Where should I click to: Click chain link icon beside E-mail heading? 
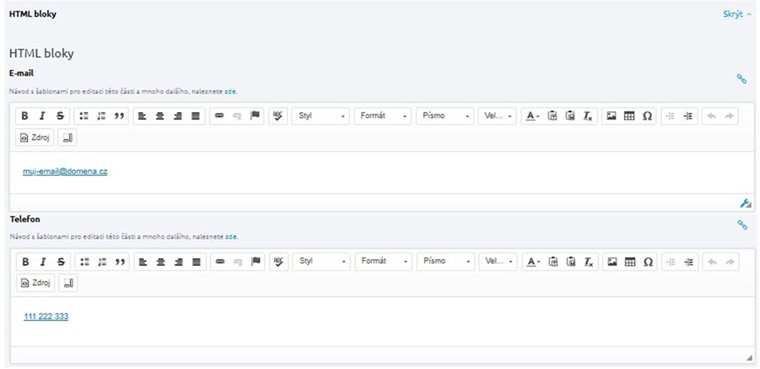tap(741, 79)
